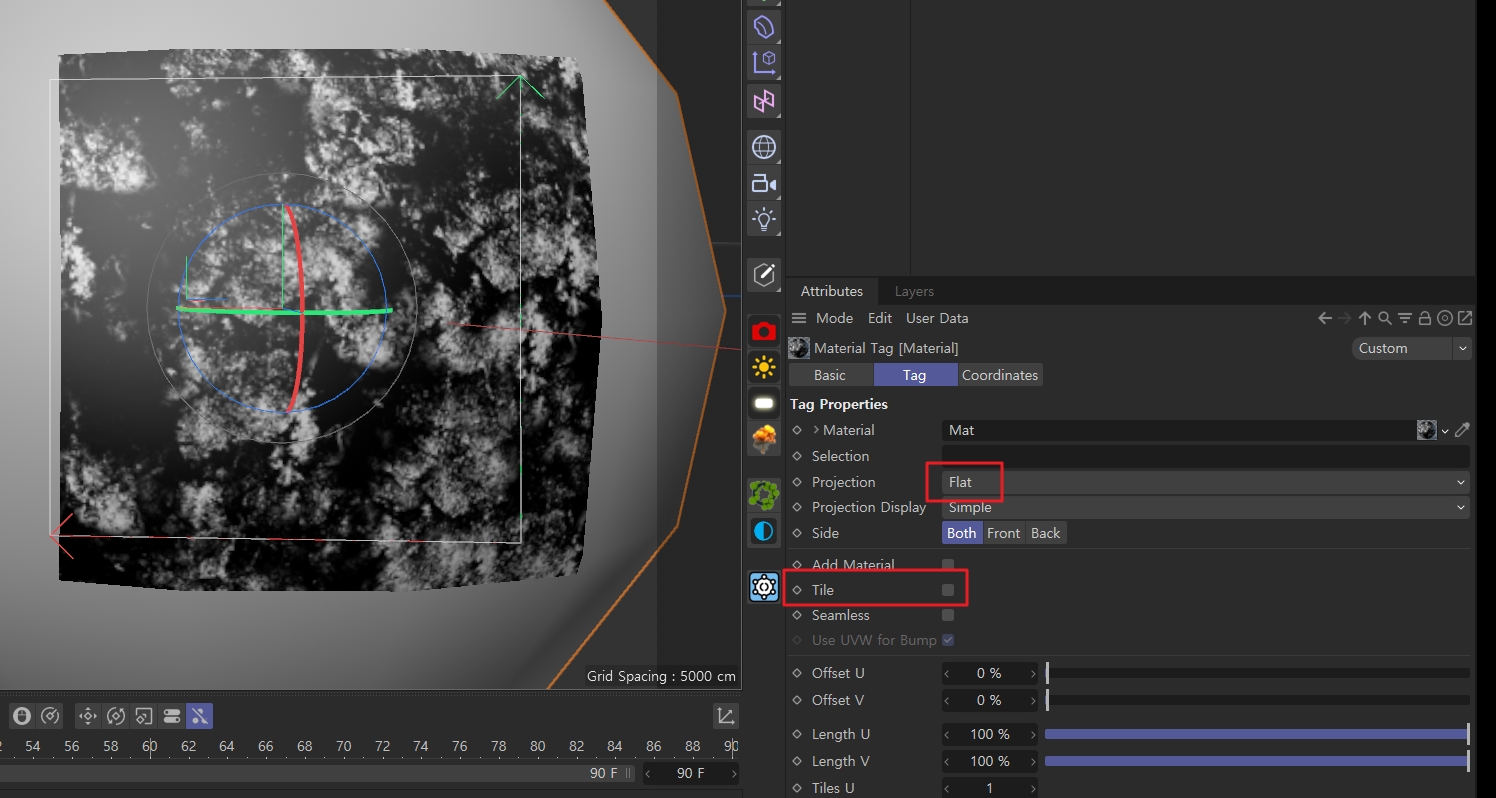Open the Mode menu
The width and height of the screenshot is (1496, 798).
tap(834, 318)
